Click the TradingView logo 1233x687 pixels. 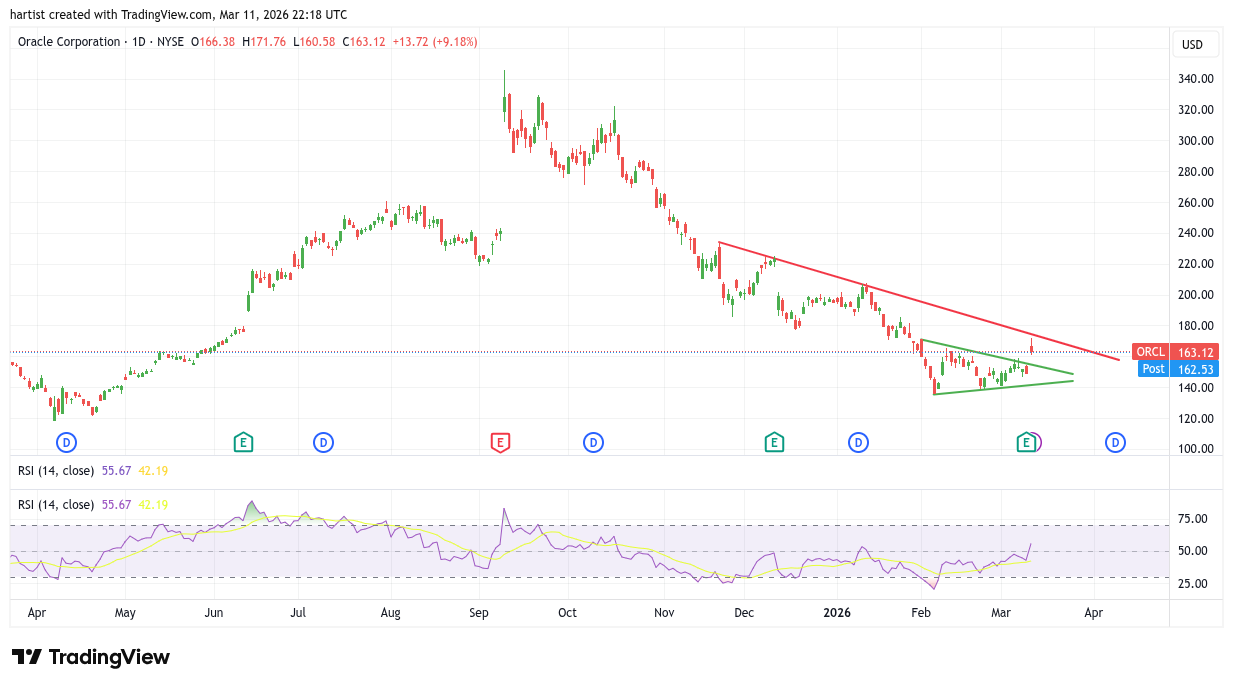(91, 657)
